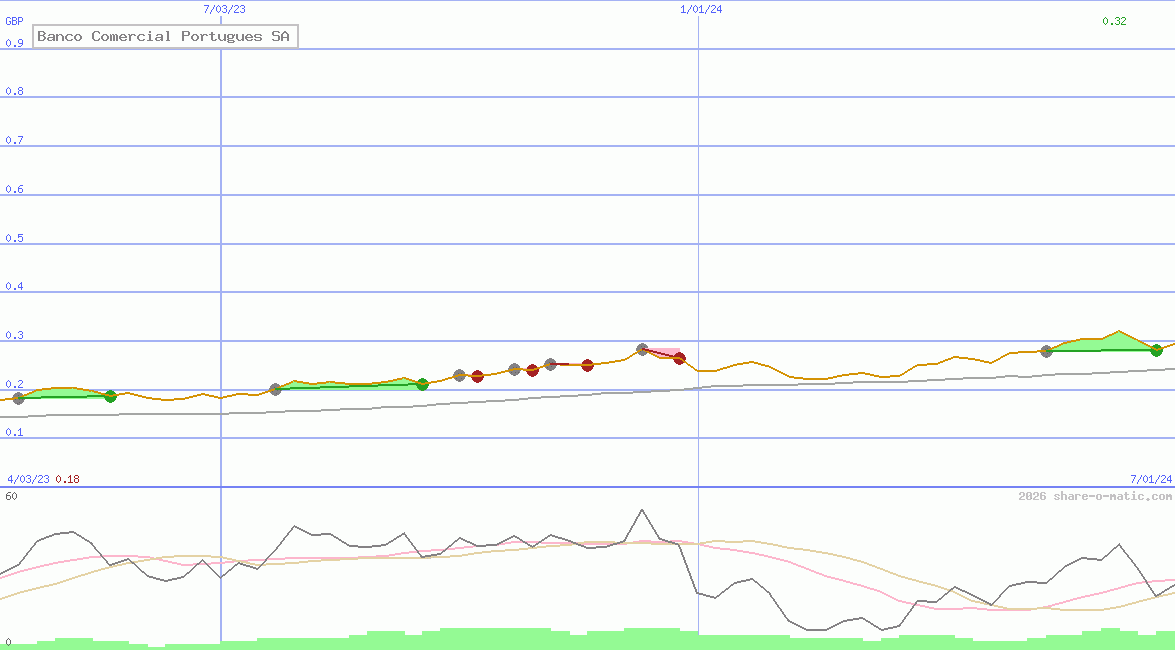Viewport: 1175px width, 650px height.
Task: Click the 7/01/24 end date label
Action: pyautogui.click(x=1151, y=479)
